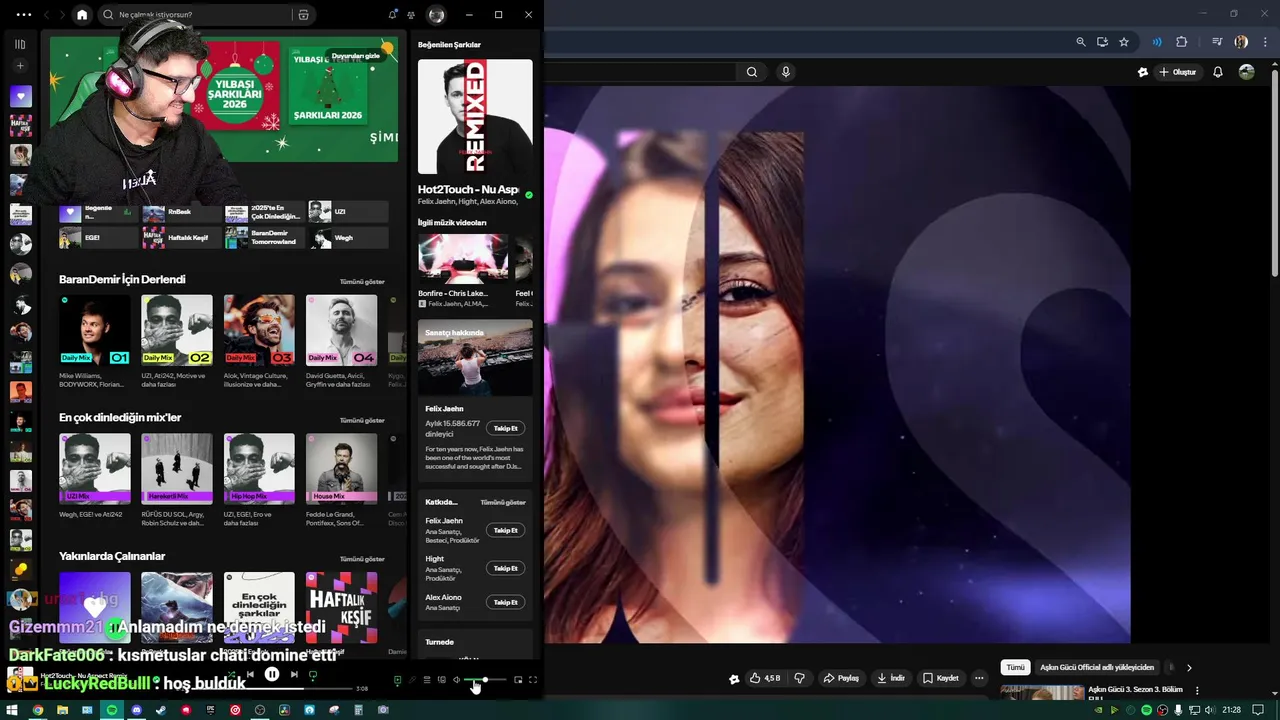Pause the current Spotify track
The width and height of the screenshot is (1280, 720).
click(x=272, y=675)
